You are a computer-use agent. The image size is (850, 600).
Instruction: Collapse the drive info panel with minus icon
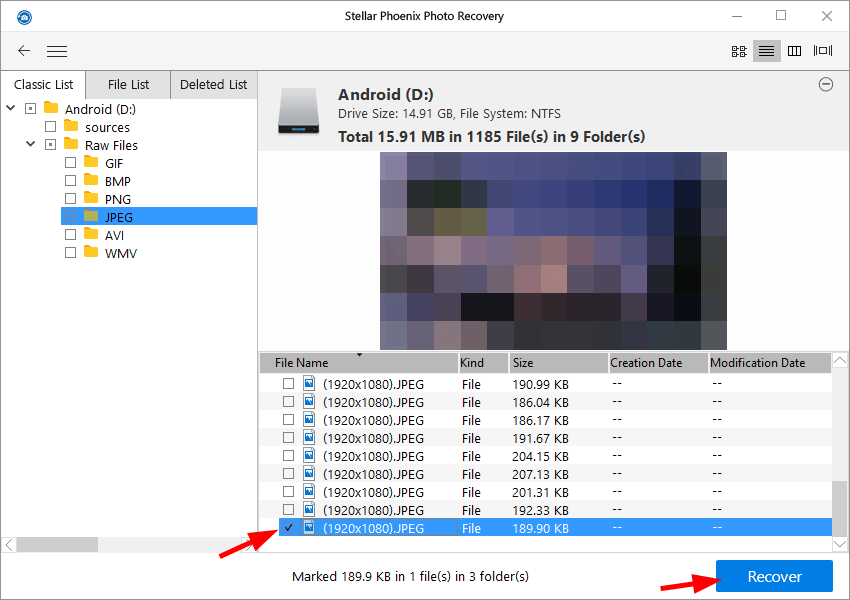(x=826, y=85)
